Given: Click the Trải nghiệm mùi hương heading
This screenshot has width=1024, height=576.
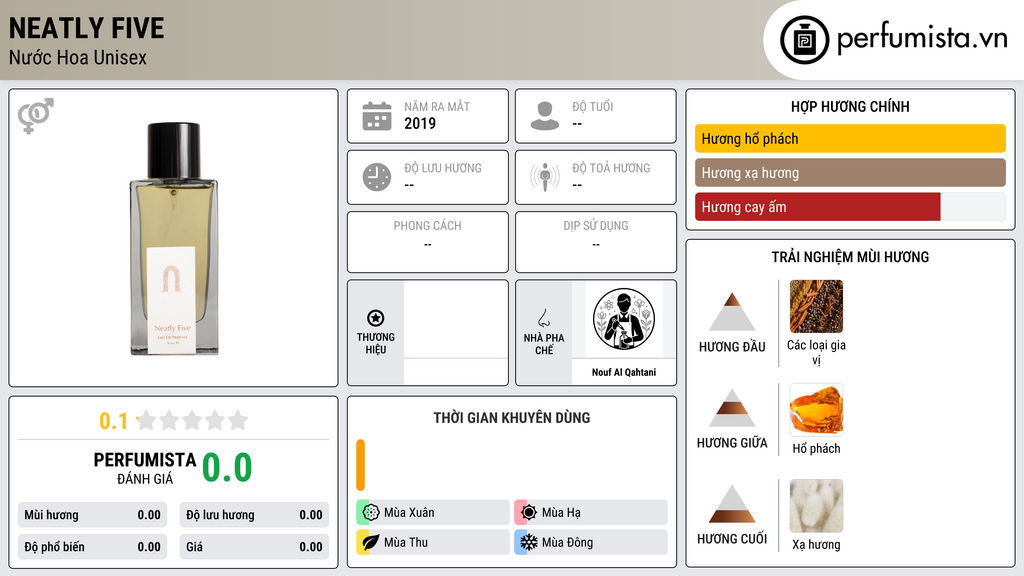Looking at the screenshot, I should click(x=850, y=257).
